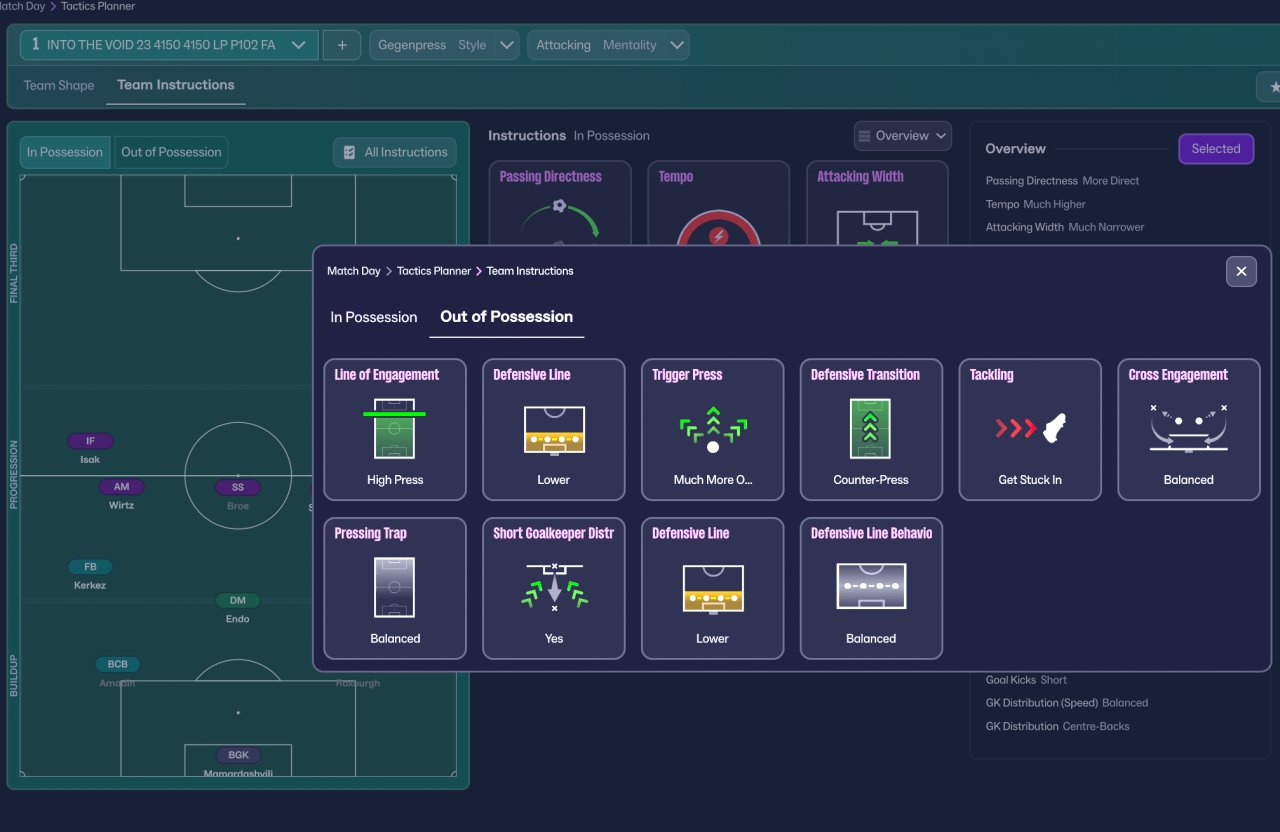The height and width of the screenshot is (832, 1280).
Task: Open the In Possession tab in the dialog
Action: (374, 317)
